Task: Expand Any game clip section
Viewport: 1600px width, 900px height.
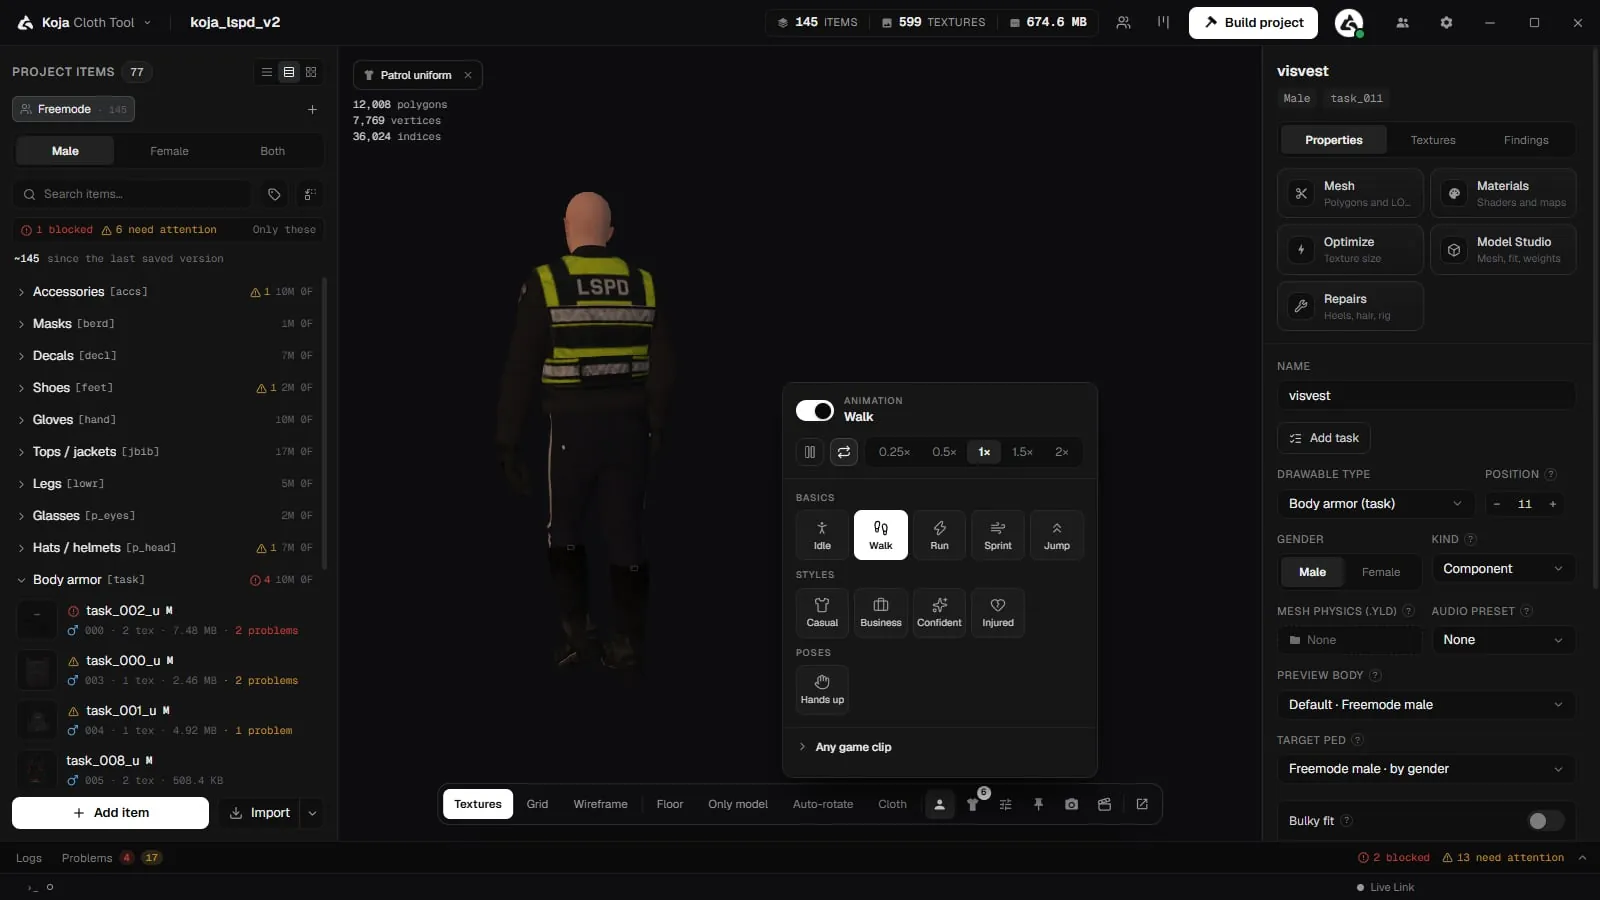Action: pyautogui.click(x=940, y=747)
